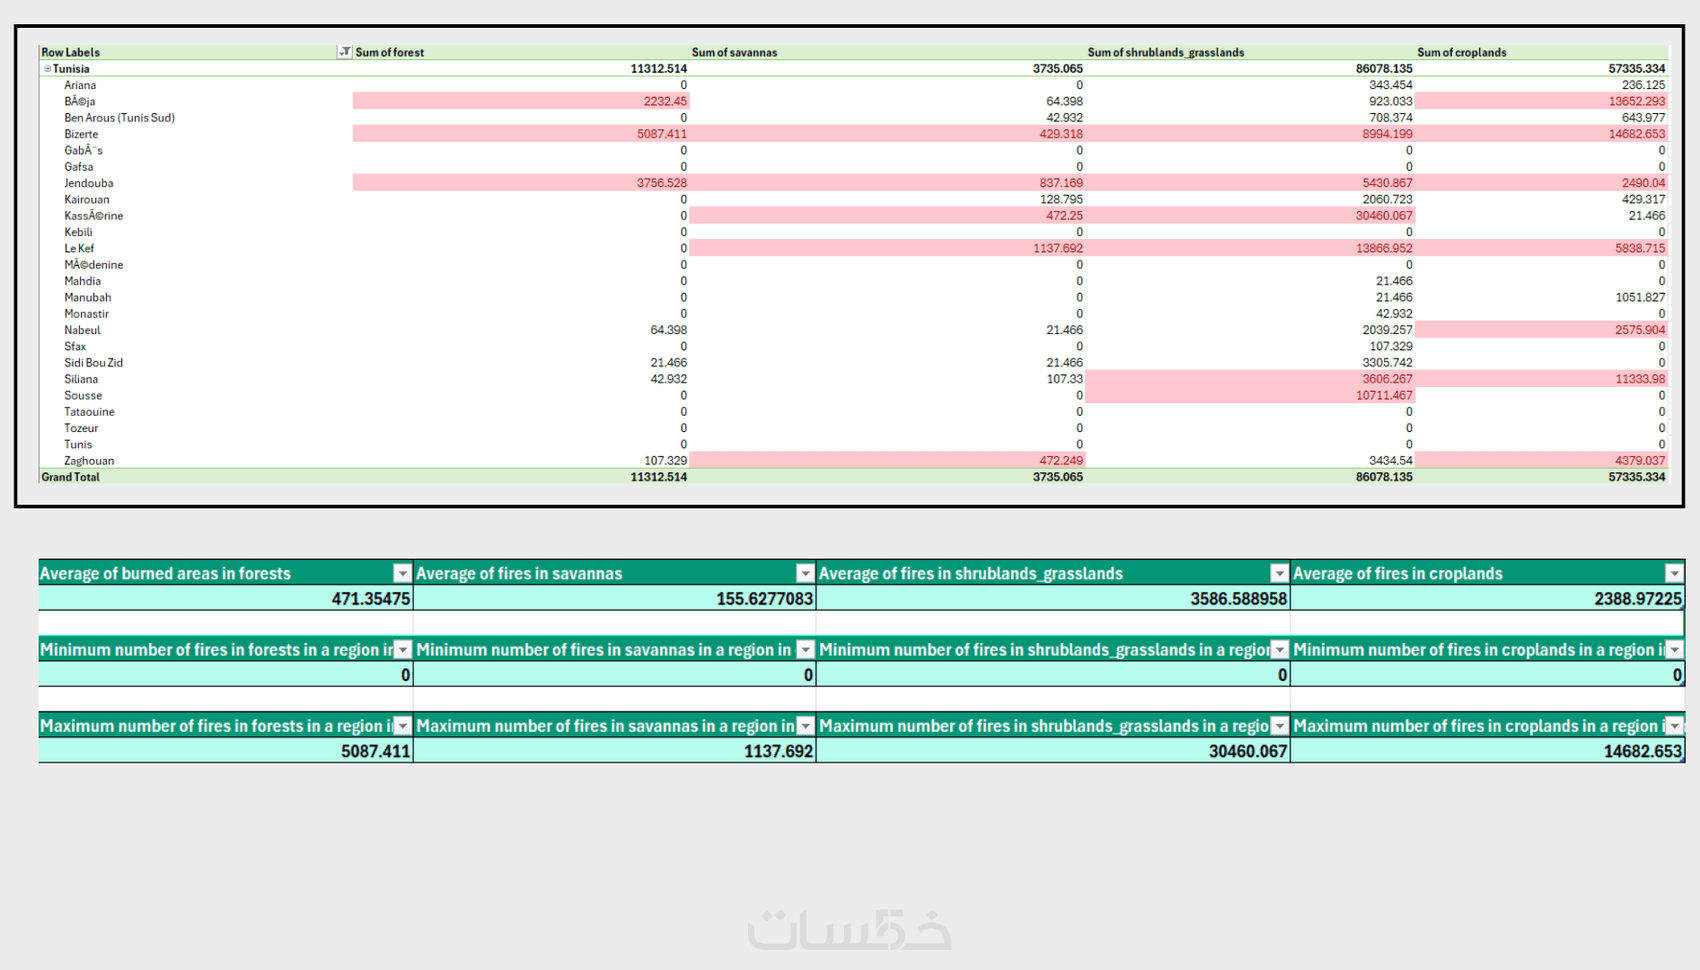Open filter arrow for Minimum fires in shrublands_grasslands header
The width and height of the screenshot is (1700, 970).
click(1279, 650)
